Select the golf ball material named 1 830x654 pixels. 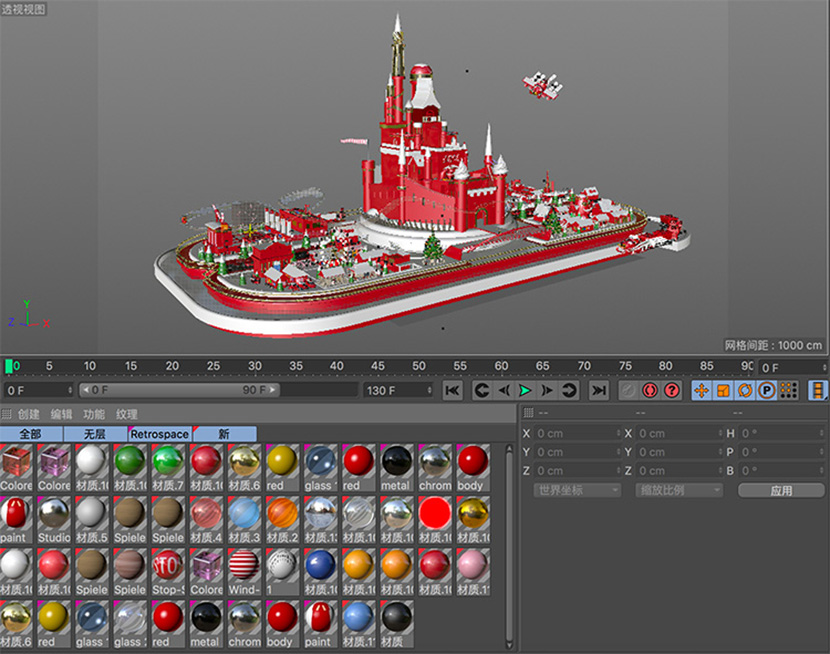[x=282, y=571]
